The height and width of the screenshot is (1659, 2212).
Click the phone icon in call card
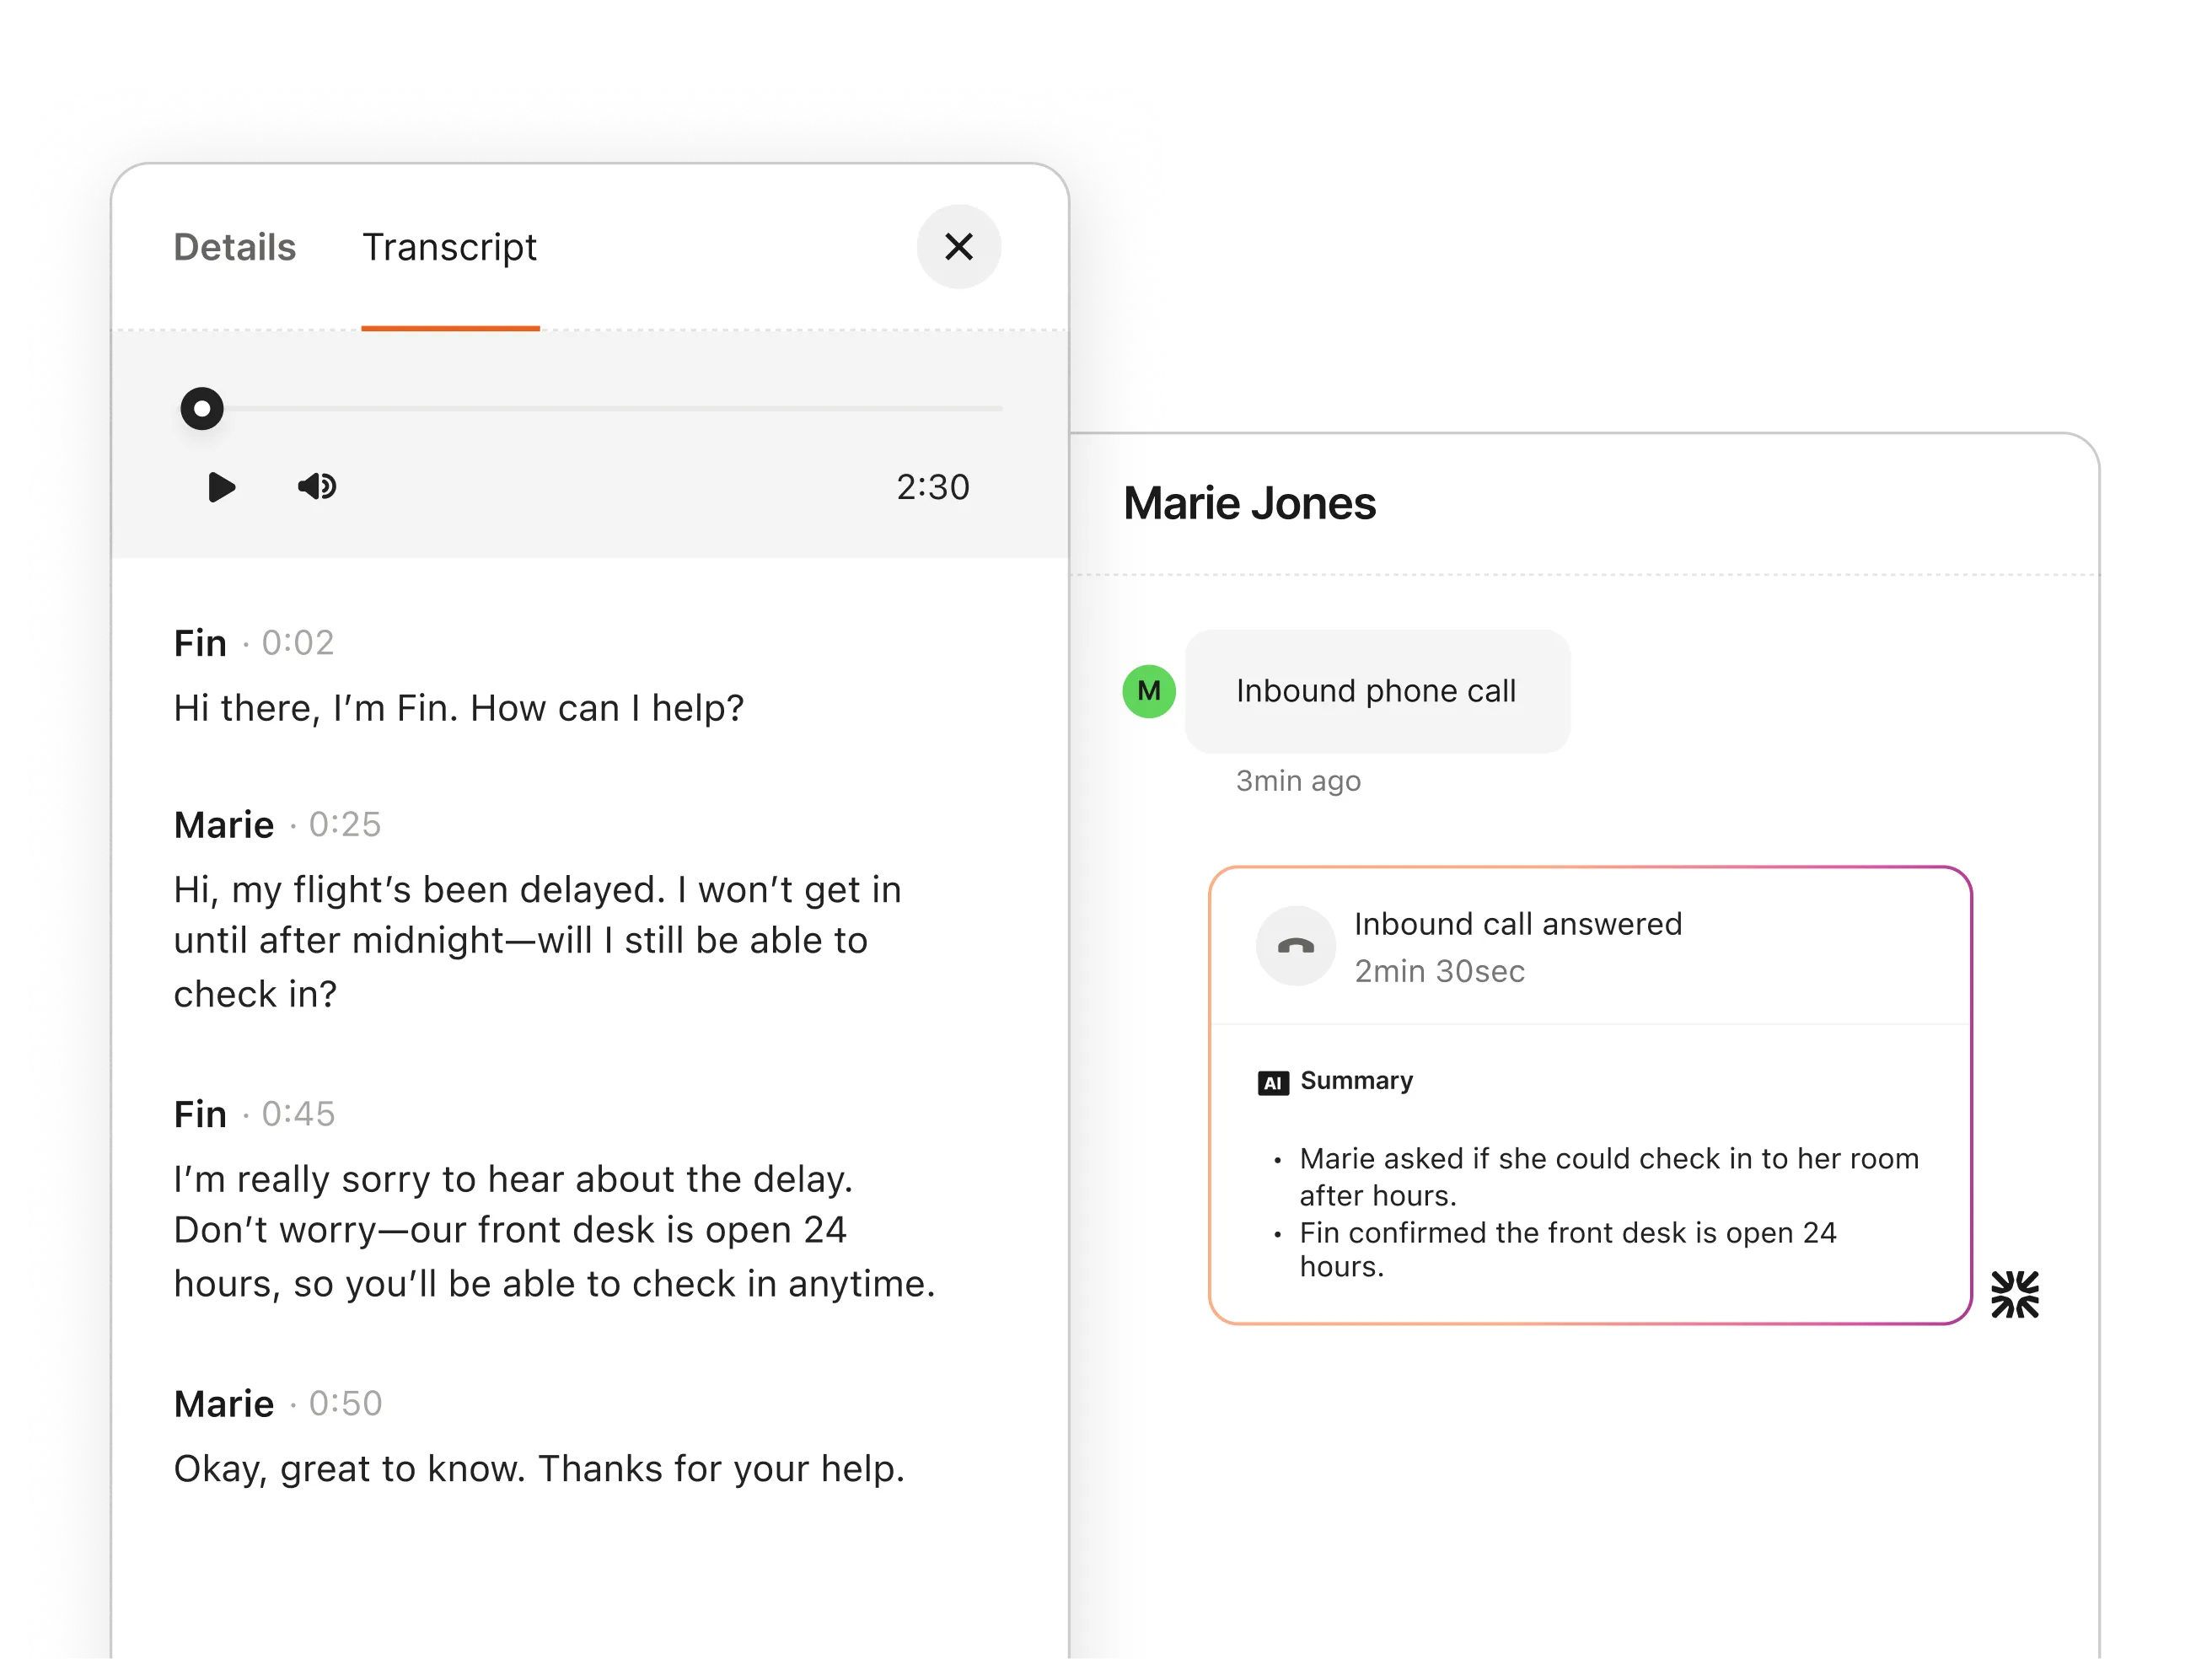1295,946
